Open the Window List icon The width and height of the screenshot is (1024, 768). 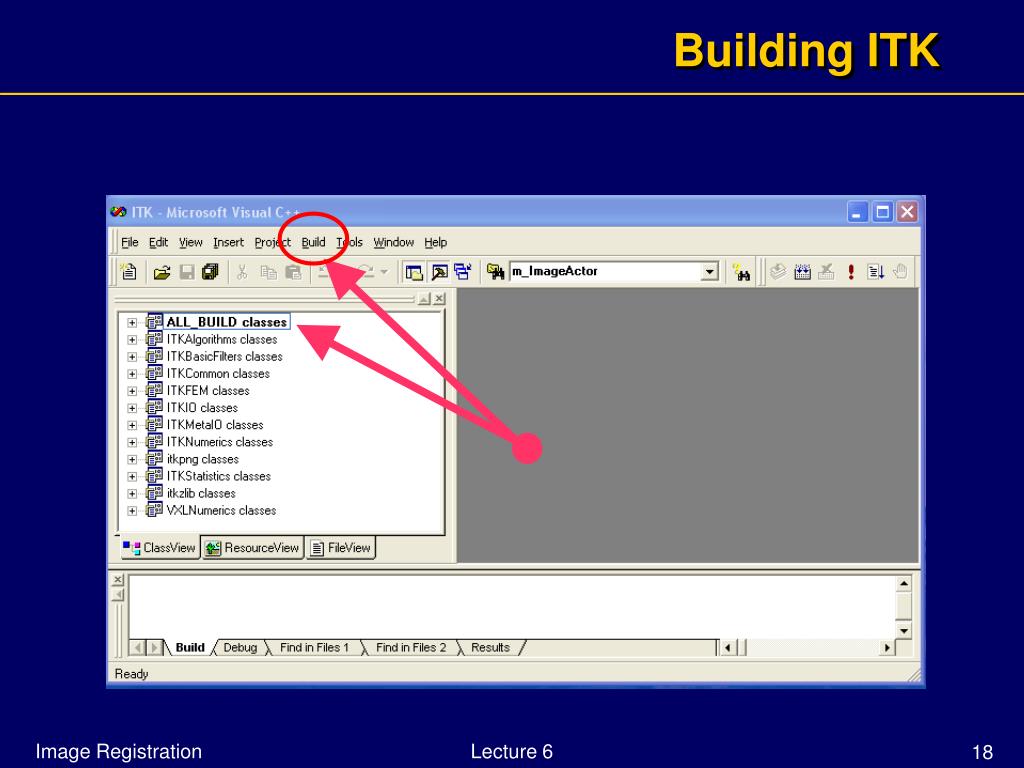pos(462,272)
